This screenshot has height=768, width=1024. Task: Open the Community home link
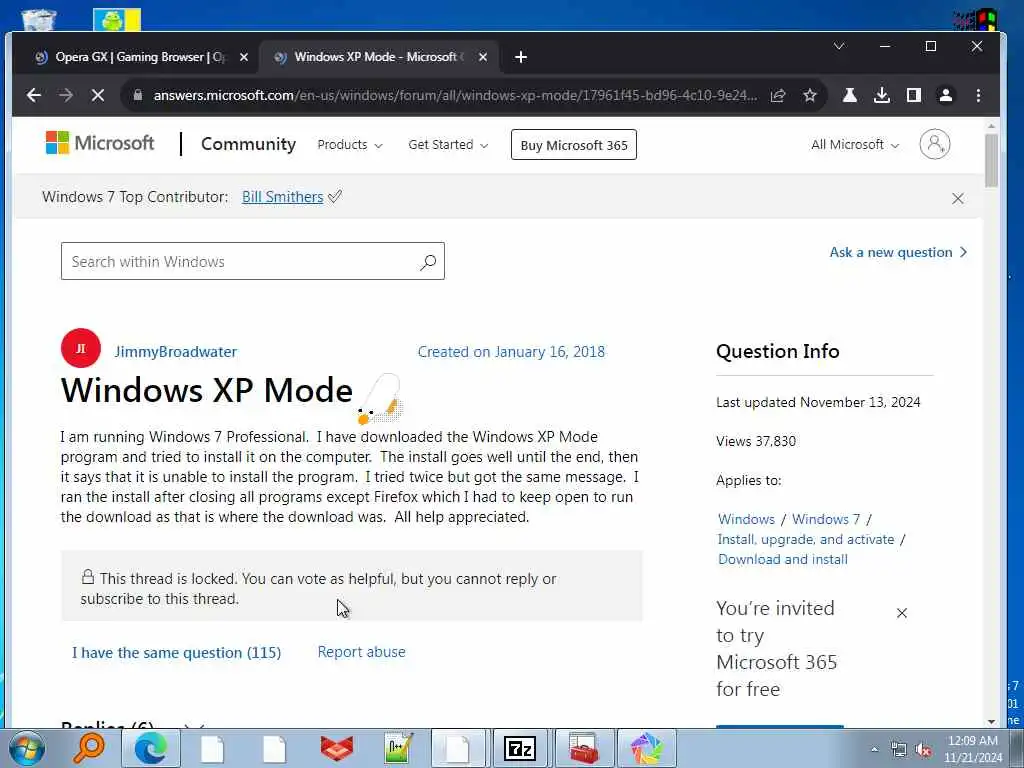point(248,144)
